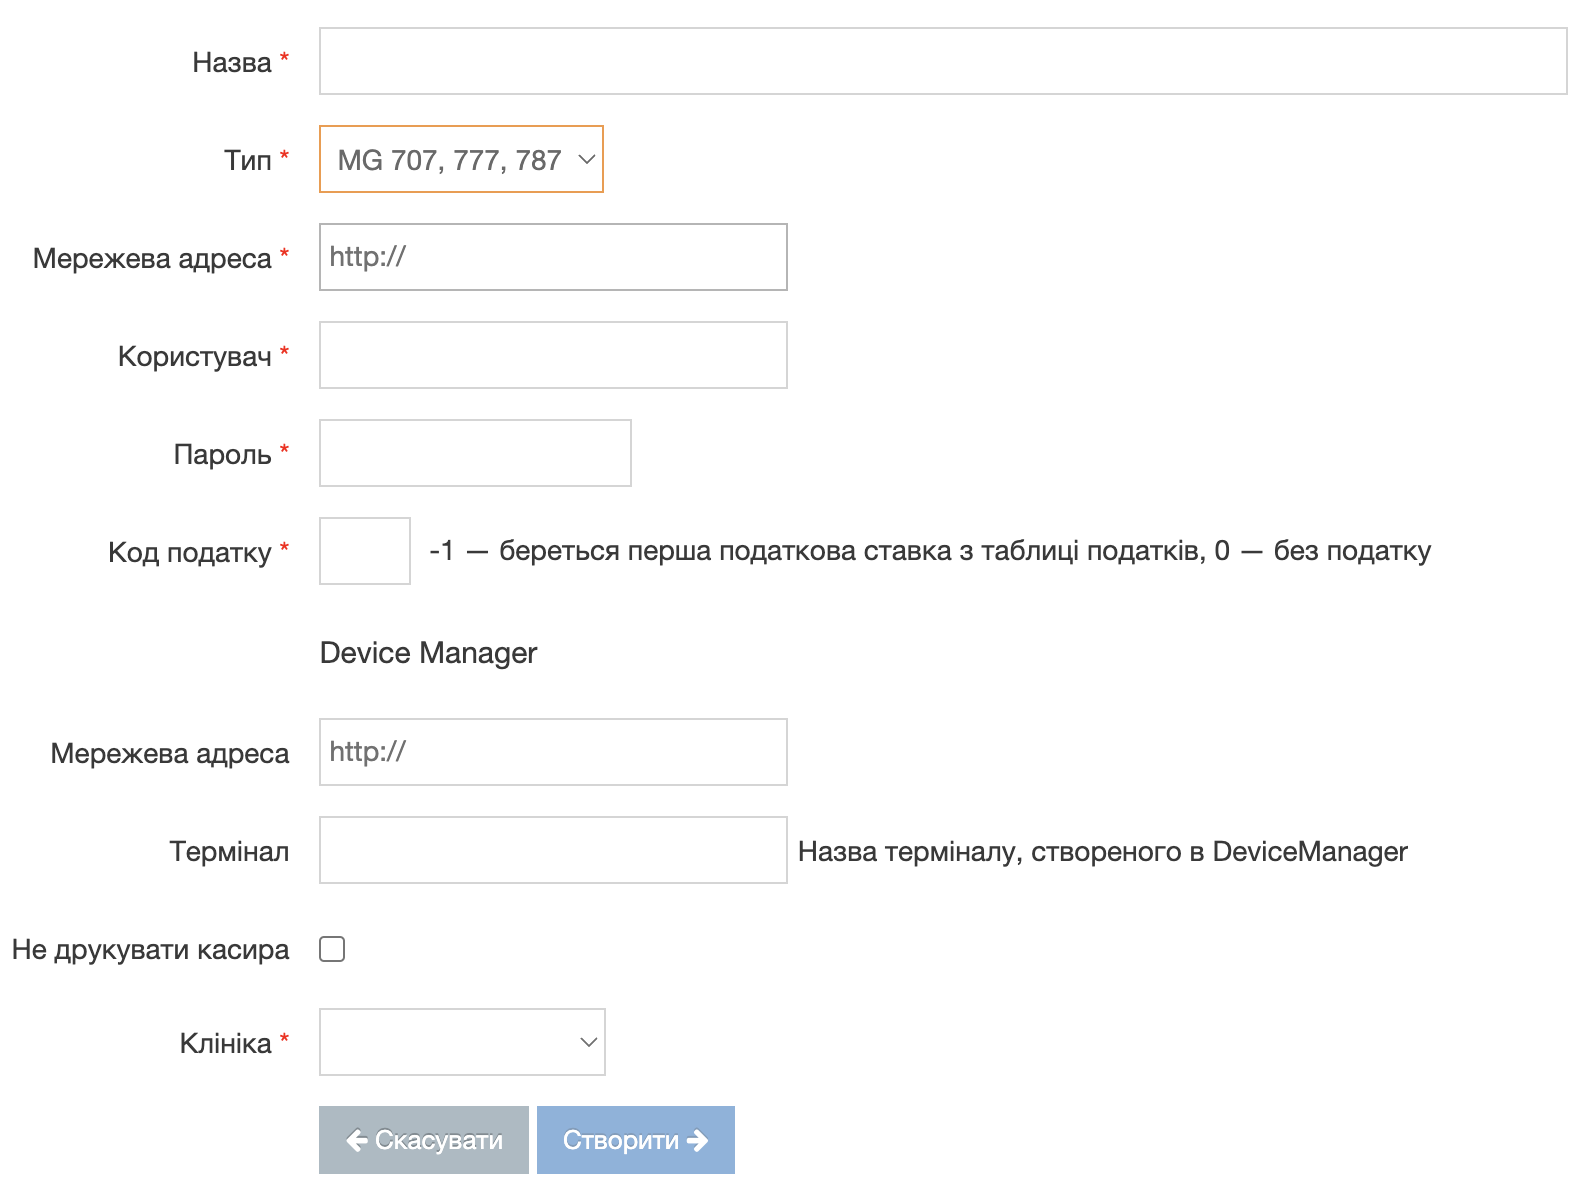This screenshot has width=1586, height=1192.
Task: Click into the Пароль field
Action: click(475, 453)
